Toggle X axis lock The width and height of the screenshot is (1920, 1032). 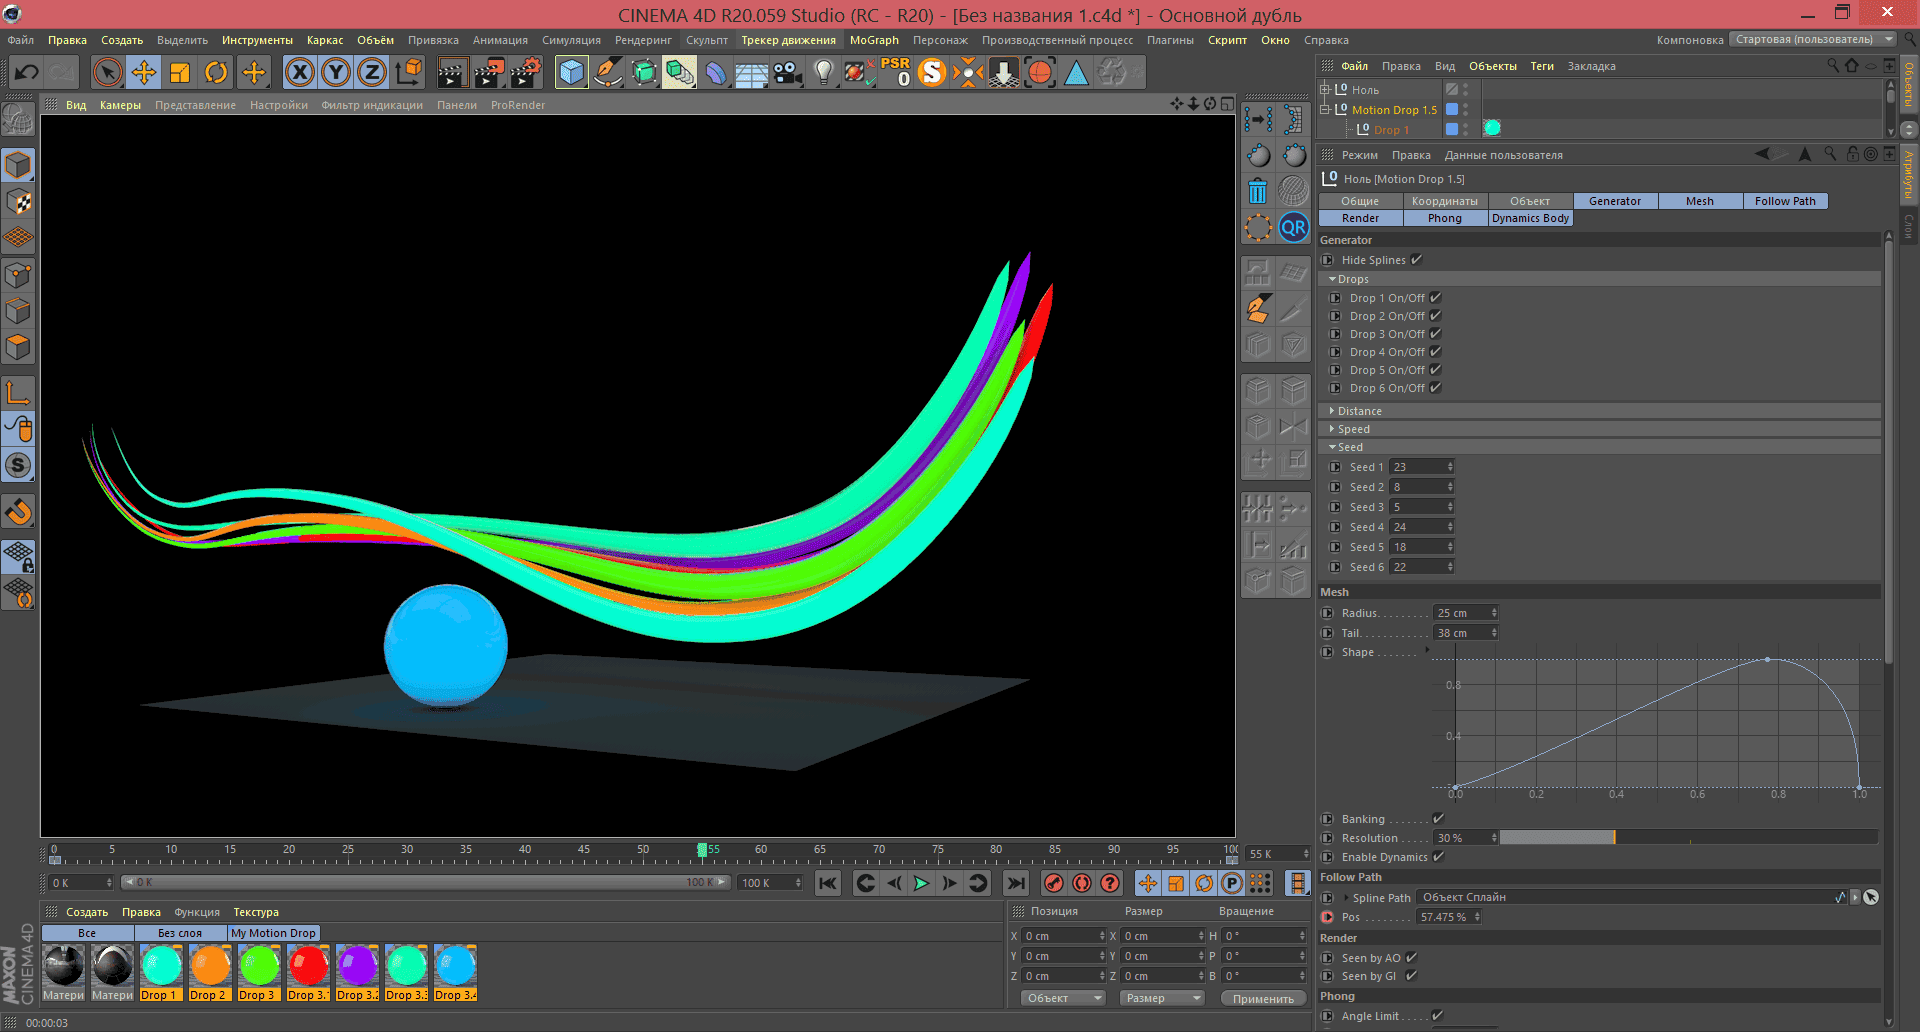300,72
